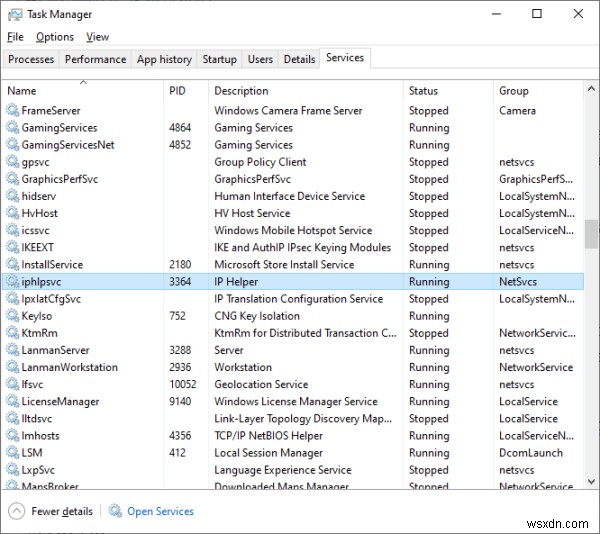Sort by the Group column header
Viewport: 600px width, 534px height.
tap(538, 91)
